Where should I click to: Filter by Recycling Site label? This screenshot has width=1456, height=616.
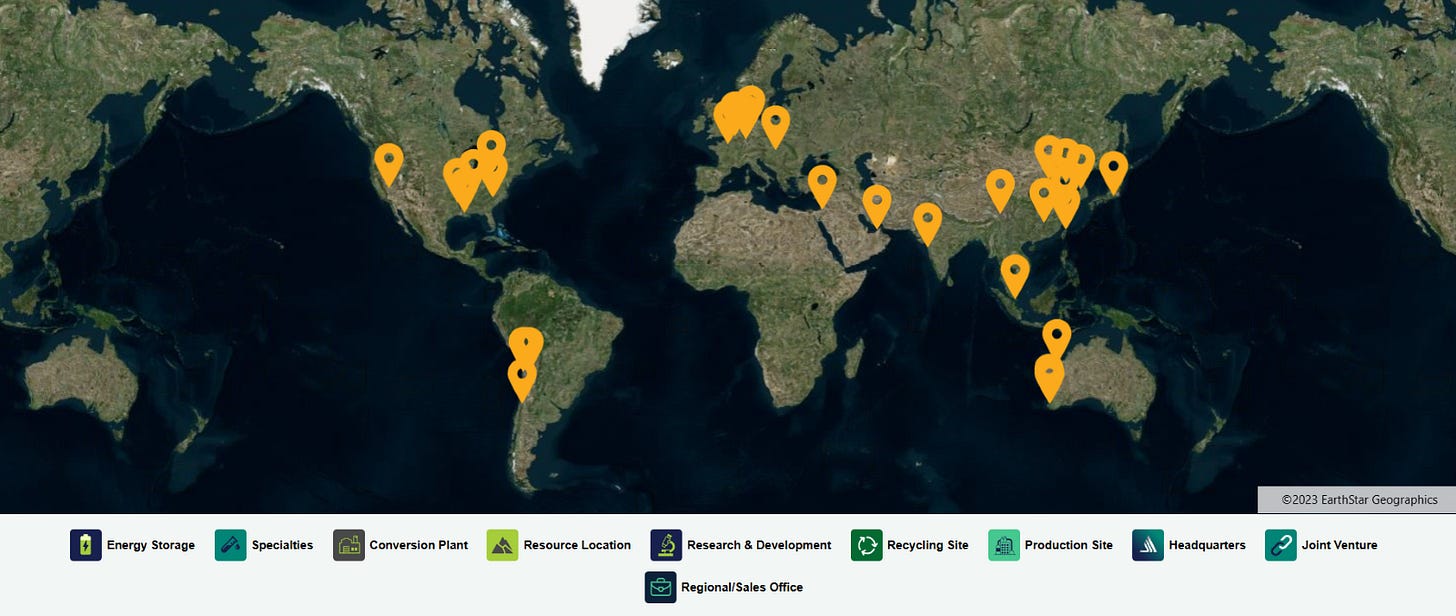[x=928, y=545]
